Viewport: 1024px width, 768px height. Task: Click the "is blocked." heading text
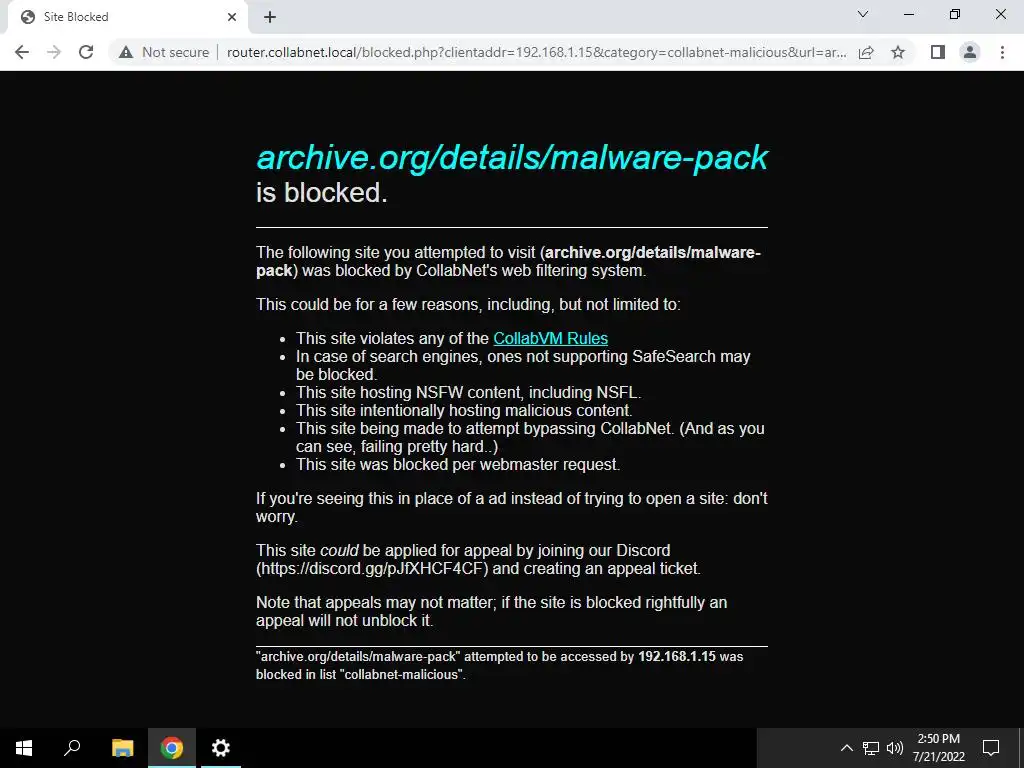[x=321, y=193]
